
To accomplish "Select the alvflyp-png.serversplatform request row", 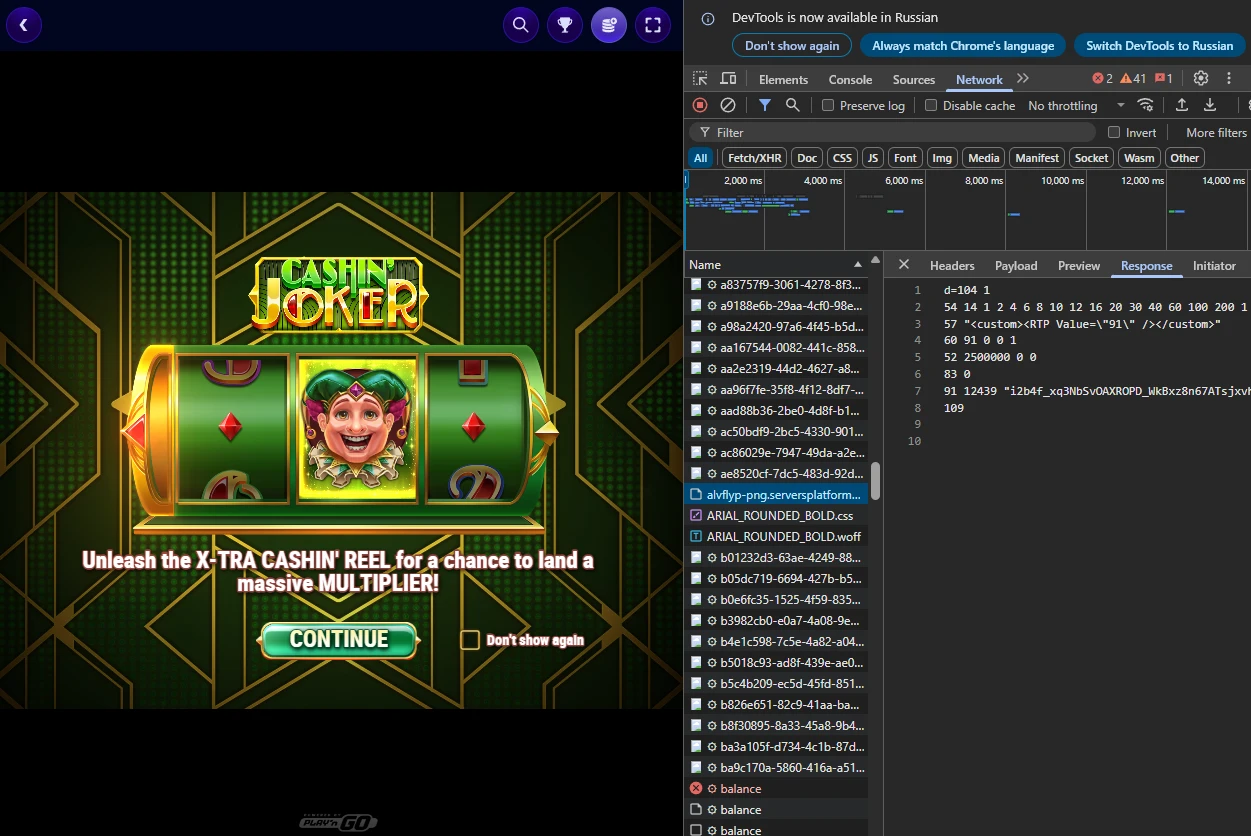I will [x=777, y=495].
